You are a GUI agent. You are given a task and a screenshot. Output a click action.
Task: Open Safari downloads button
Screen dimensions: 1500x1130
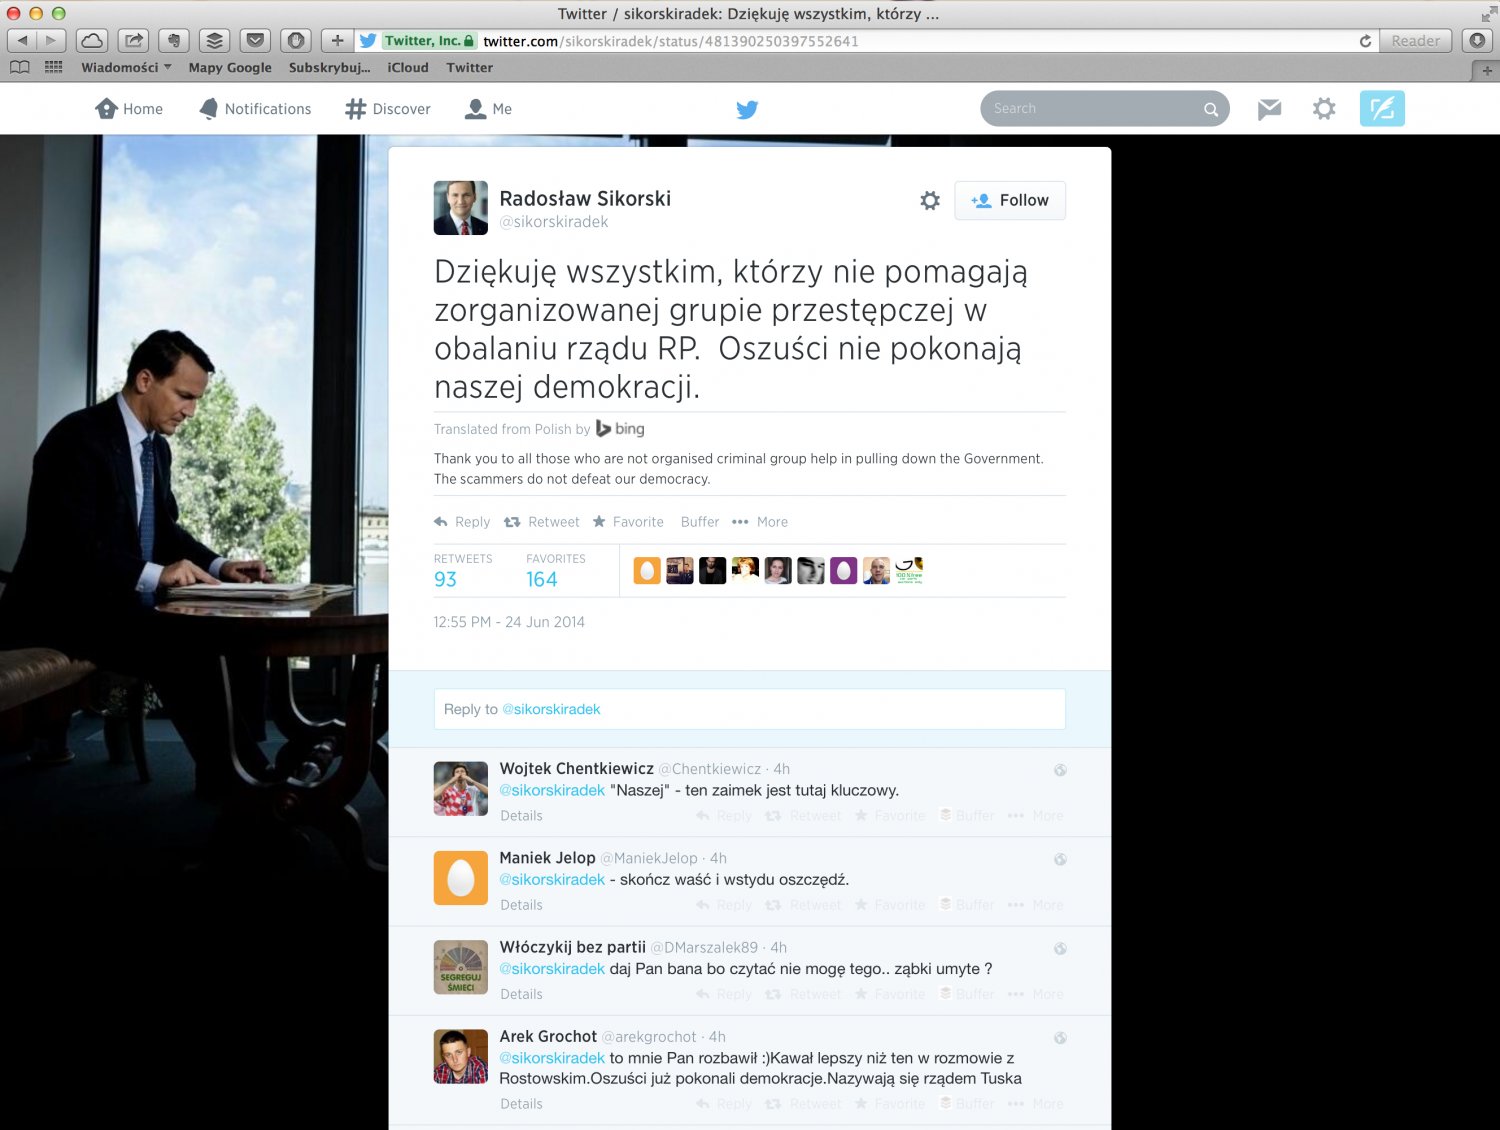click(1477, 41)
